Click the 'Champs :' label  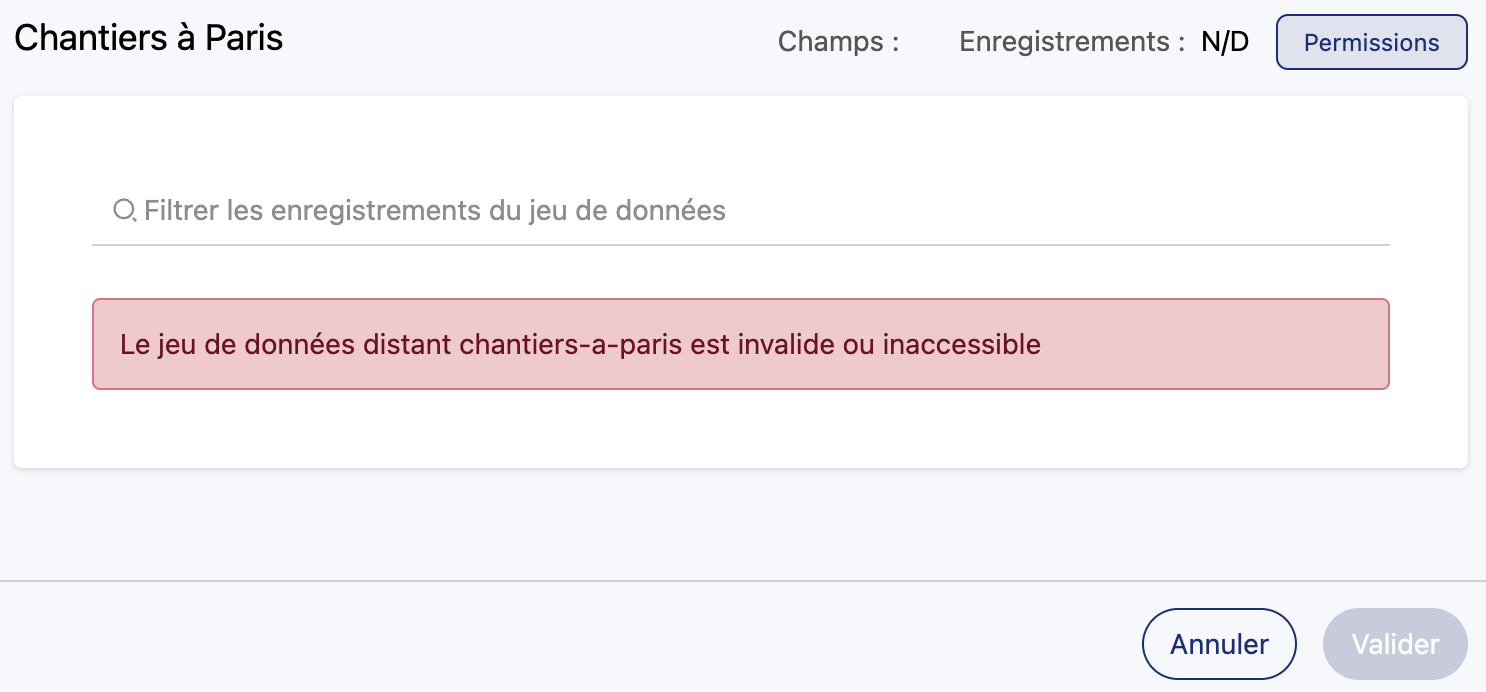(x=838, y=42)
